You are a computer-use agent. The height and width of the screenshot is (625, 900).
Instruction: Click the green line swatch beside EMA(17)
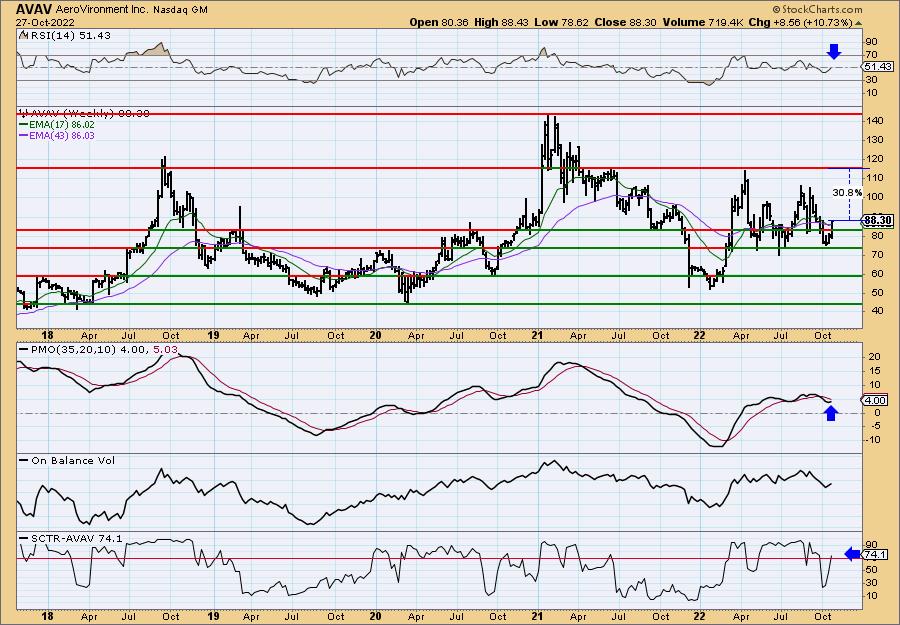point(23,125)
